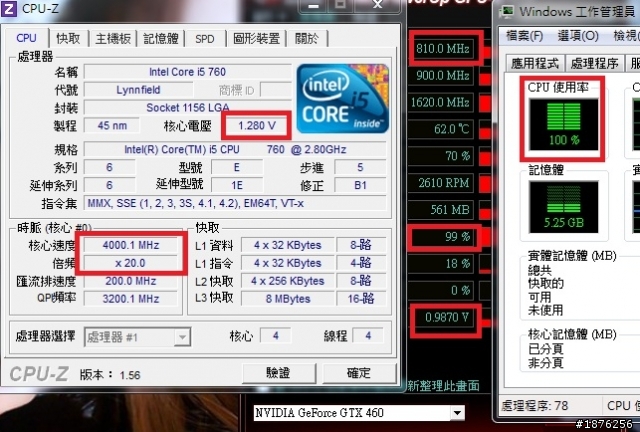Open the 選項(O) menu in Task Manager
Viewport: 640px width, 432px height.
tap(578, 36)
